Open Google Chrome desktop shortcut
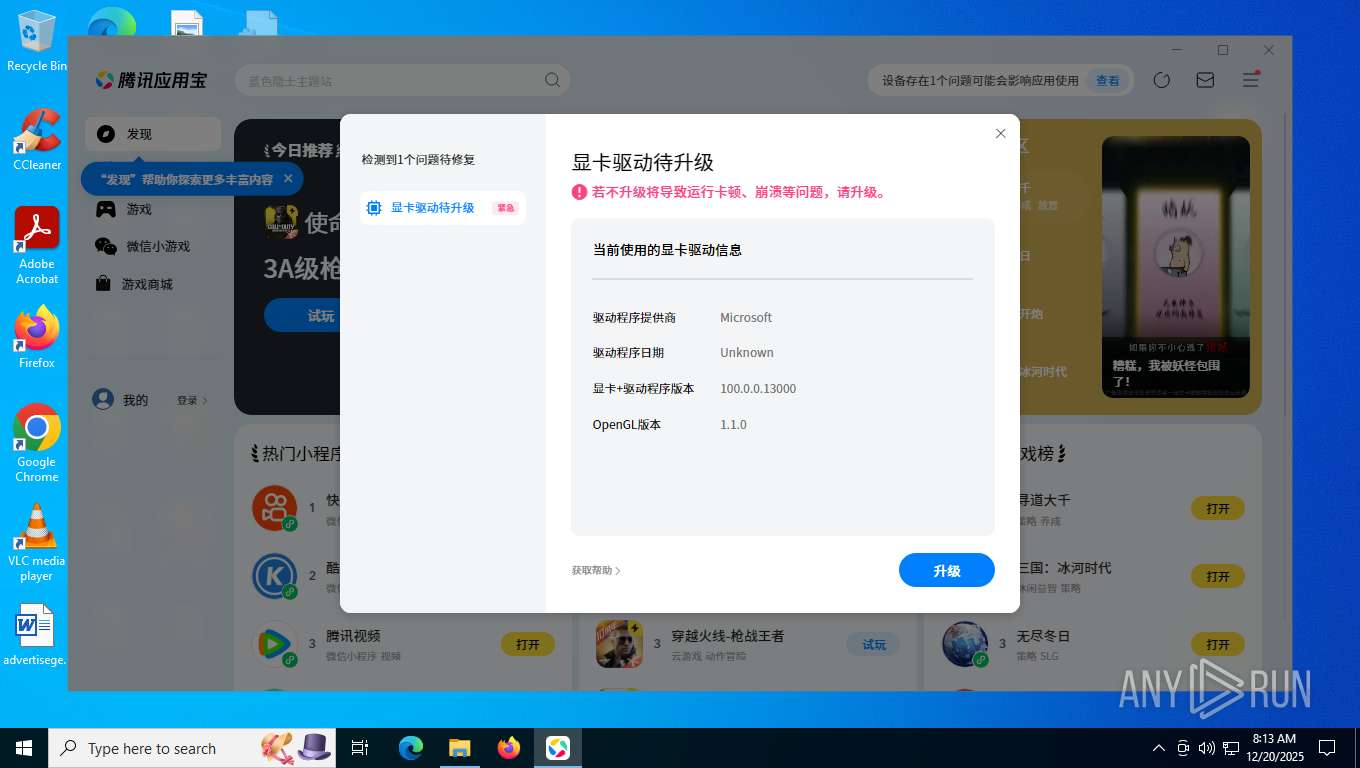The height and width of the screenshot is (768, 1360). (37, 443)
